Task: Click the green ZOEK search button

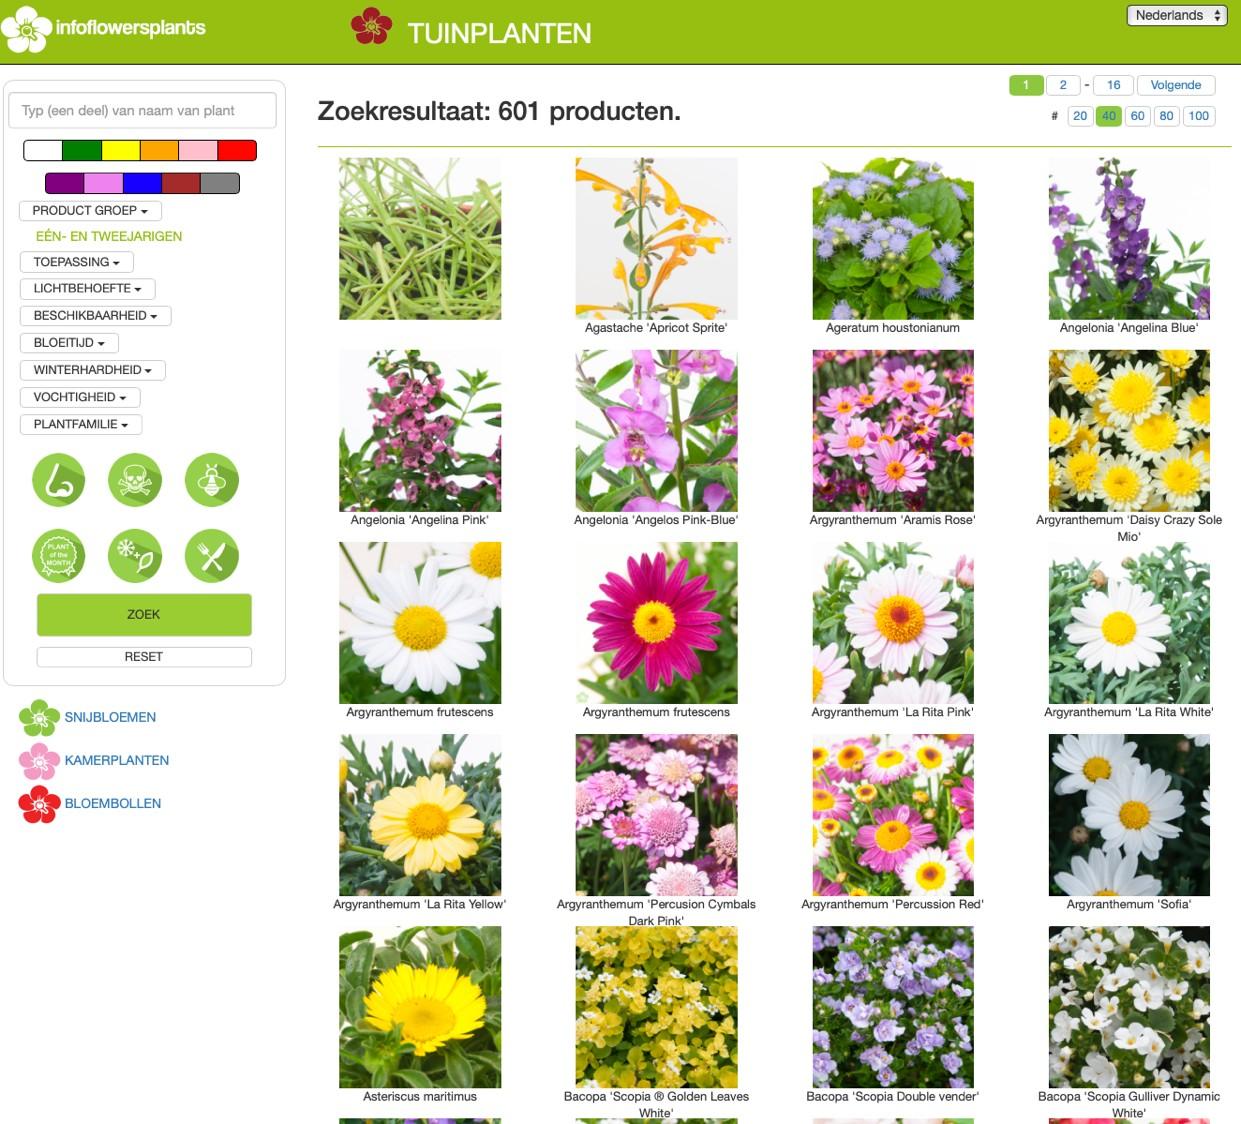Action: 144,615
